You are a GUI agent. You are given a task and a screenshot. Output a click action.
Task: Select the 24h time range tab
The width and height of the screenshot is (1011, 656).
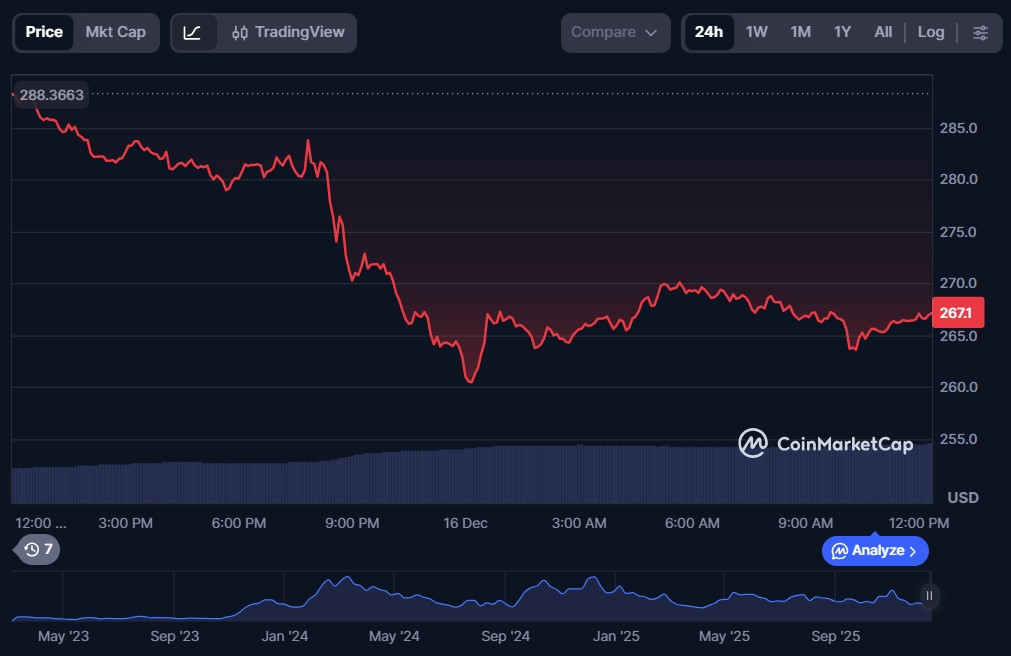pos(708,32)
